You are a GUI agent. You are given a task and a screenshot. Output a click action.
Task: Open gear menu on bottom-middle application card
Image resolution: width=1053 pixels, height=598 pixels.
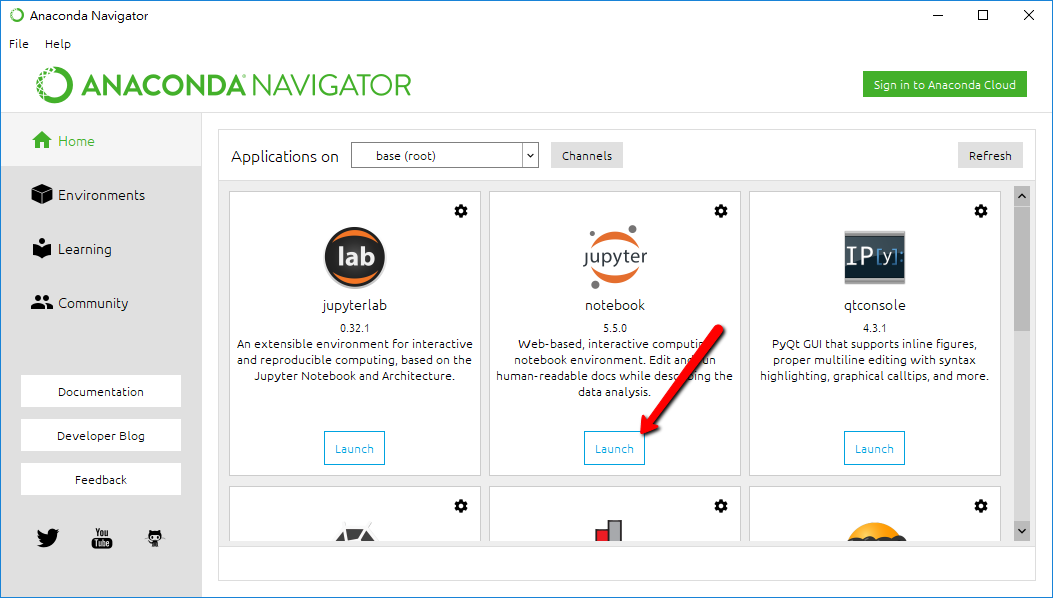pos(721,506)
